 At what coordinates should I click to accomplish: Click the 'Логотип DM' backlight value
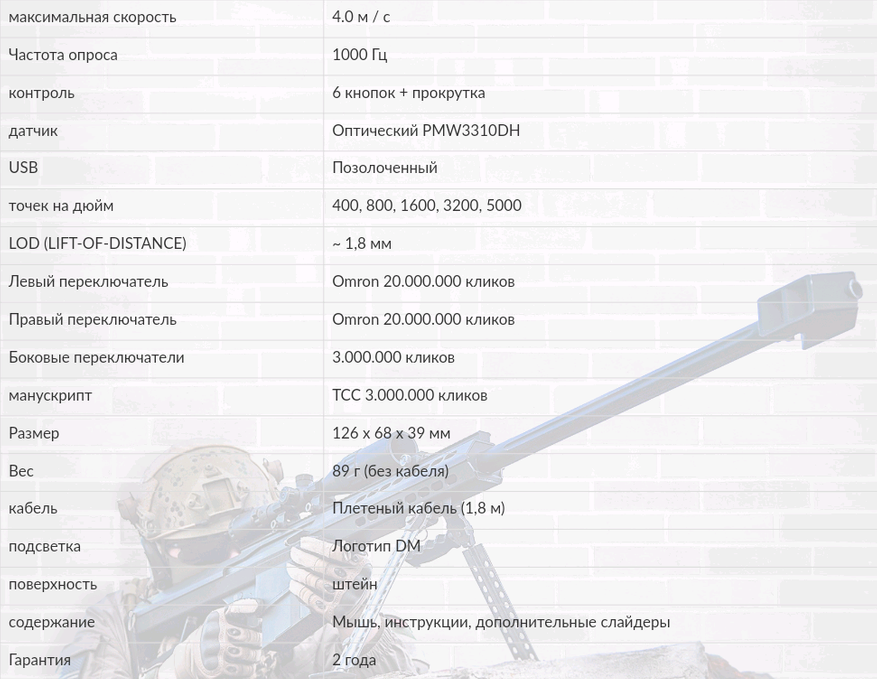[376, 547]
